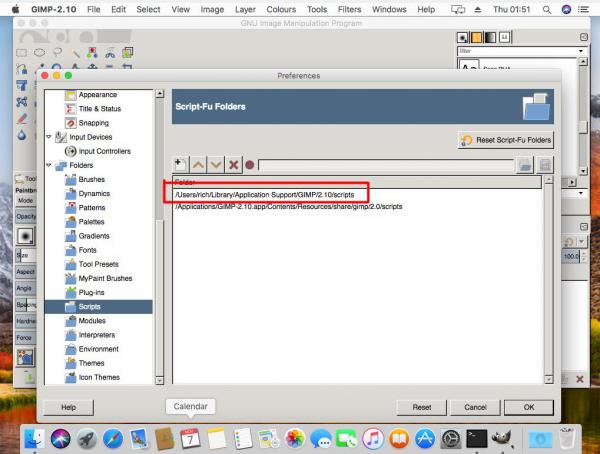Open Spotlight search in the menu bar
600x454 pixels.
(x=547, y=10)
